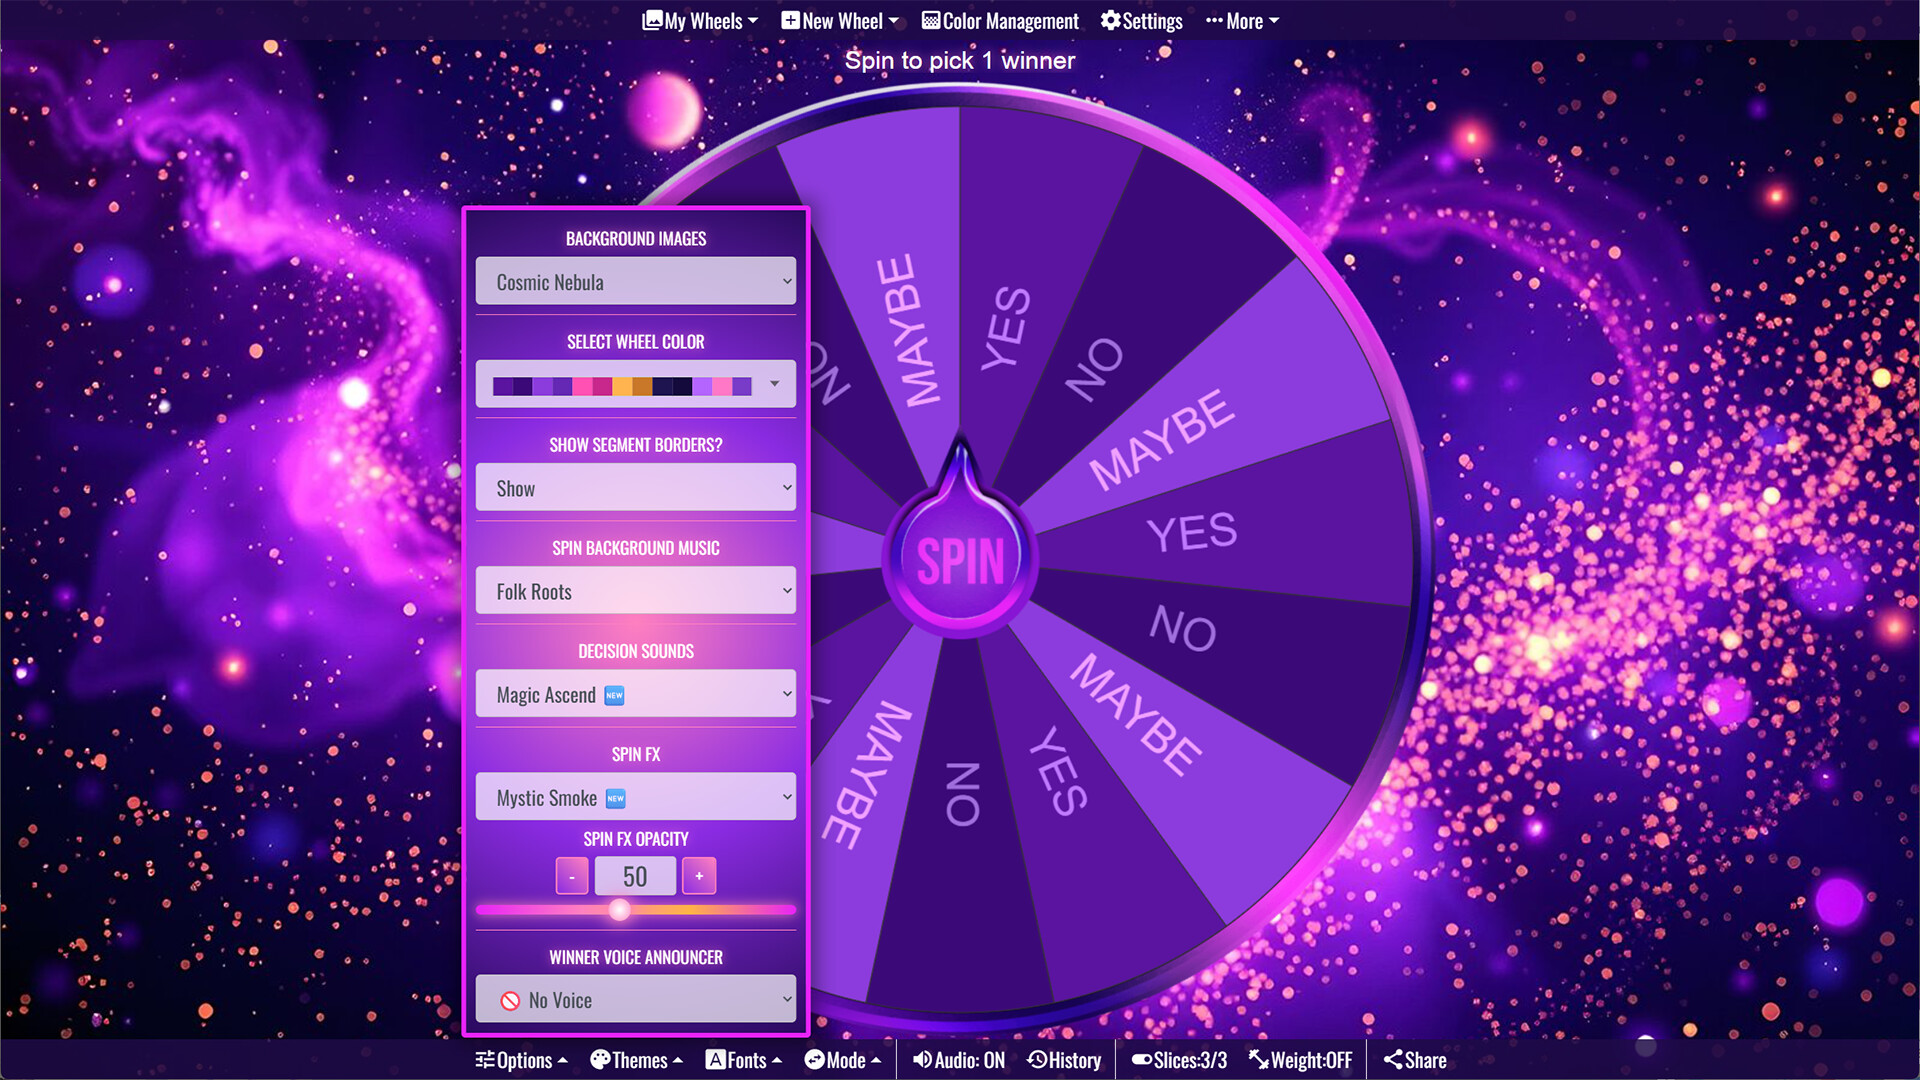Enable Weight mode
1920x1080 pixels.
[x=1258, y=1060]
